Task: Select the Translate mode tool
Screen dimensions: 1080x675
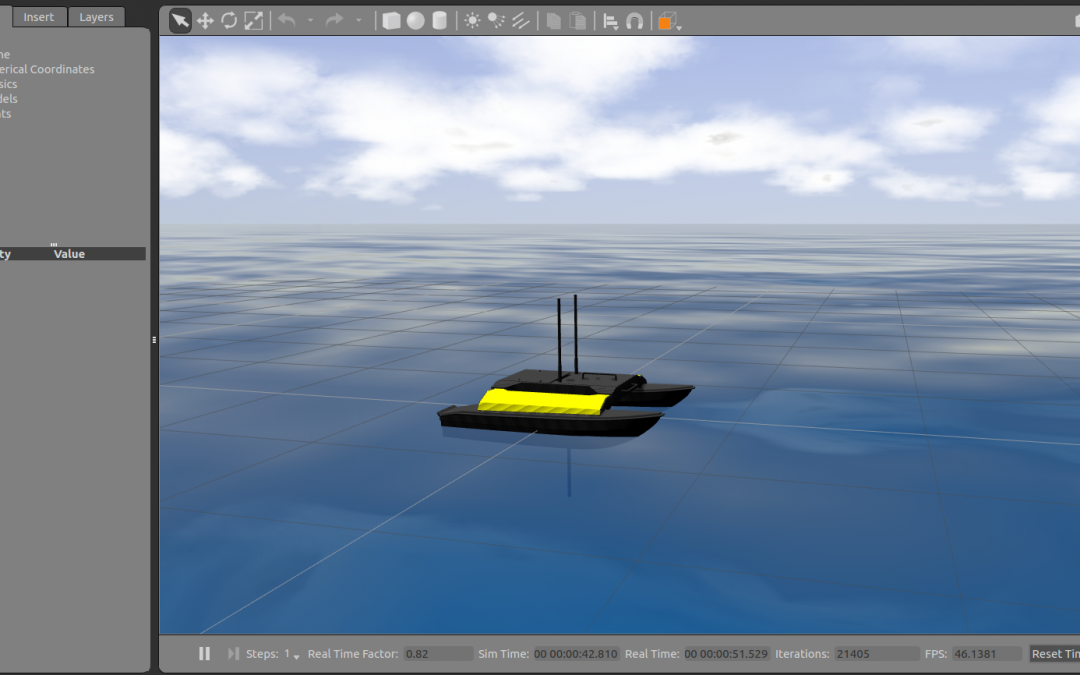Action: point(205,21)
